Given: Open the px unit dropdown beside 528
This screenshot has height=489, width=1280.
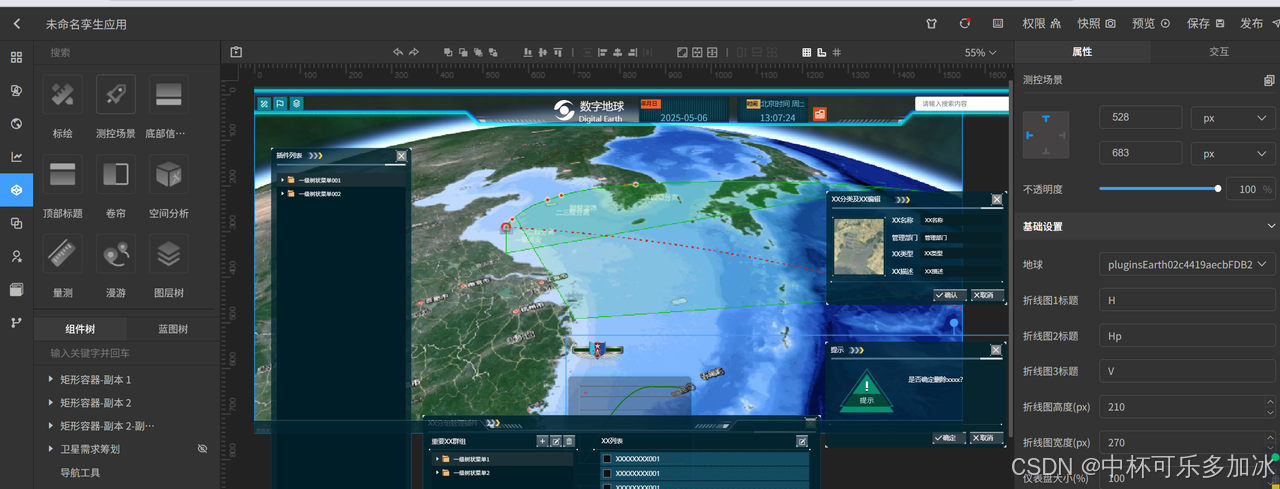Looking at the screenshot, I should tap(1233, 118).
